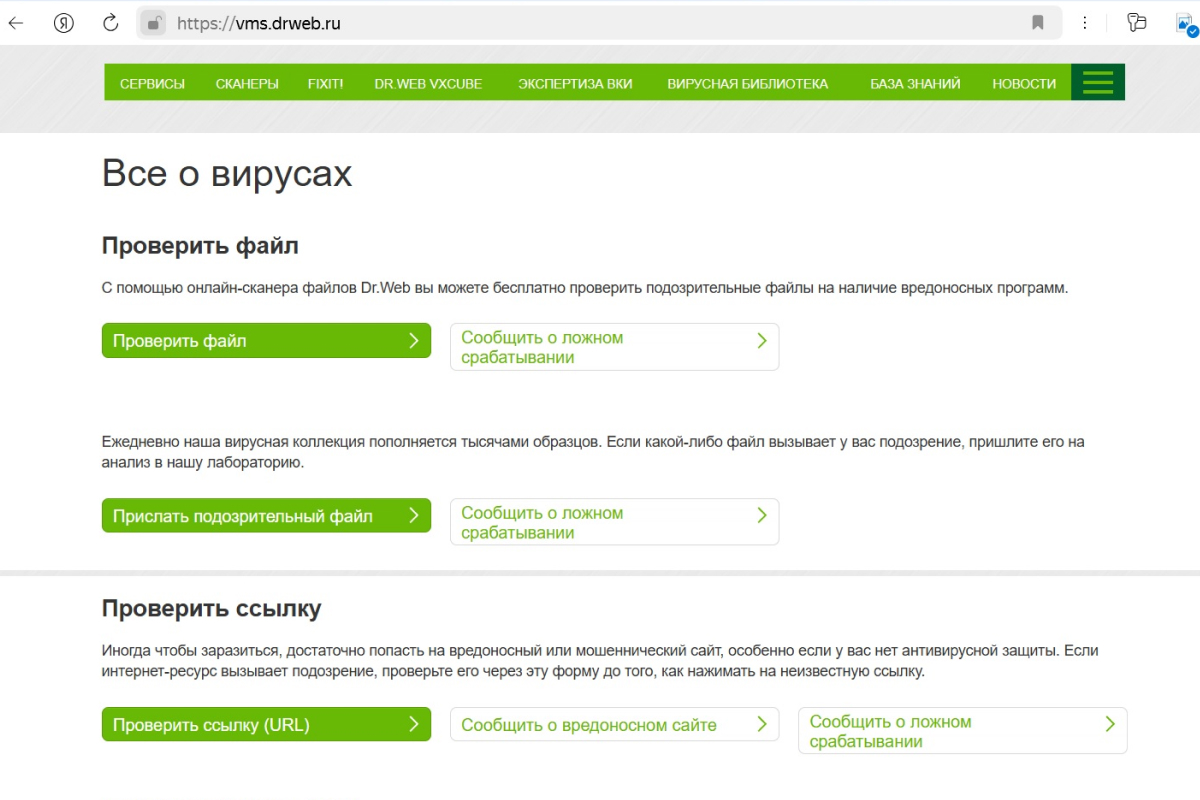The image size is (1200, 800).
Task: Open the НОВОСТИ menu item
Action: click(x=1024, y=83)
